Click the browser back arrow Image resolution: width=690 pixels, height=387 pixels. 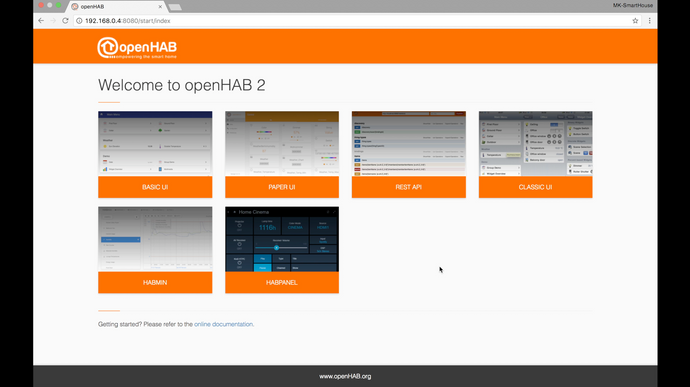point(41,21)
